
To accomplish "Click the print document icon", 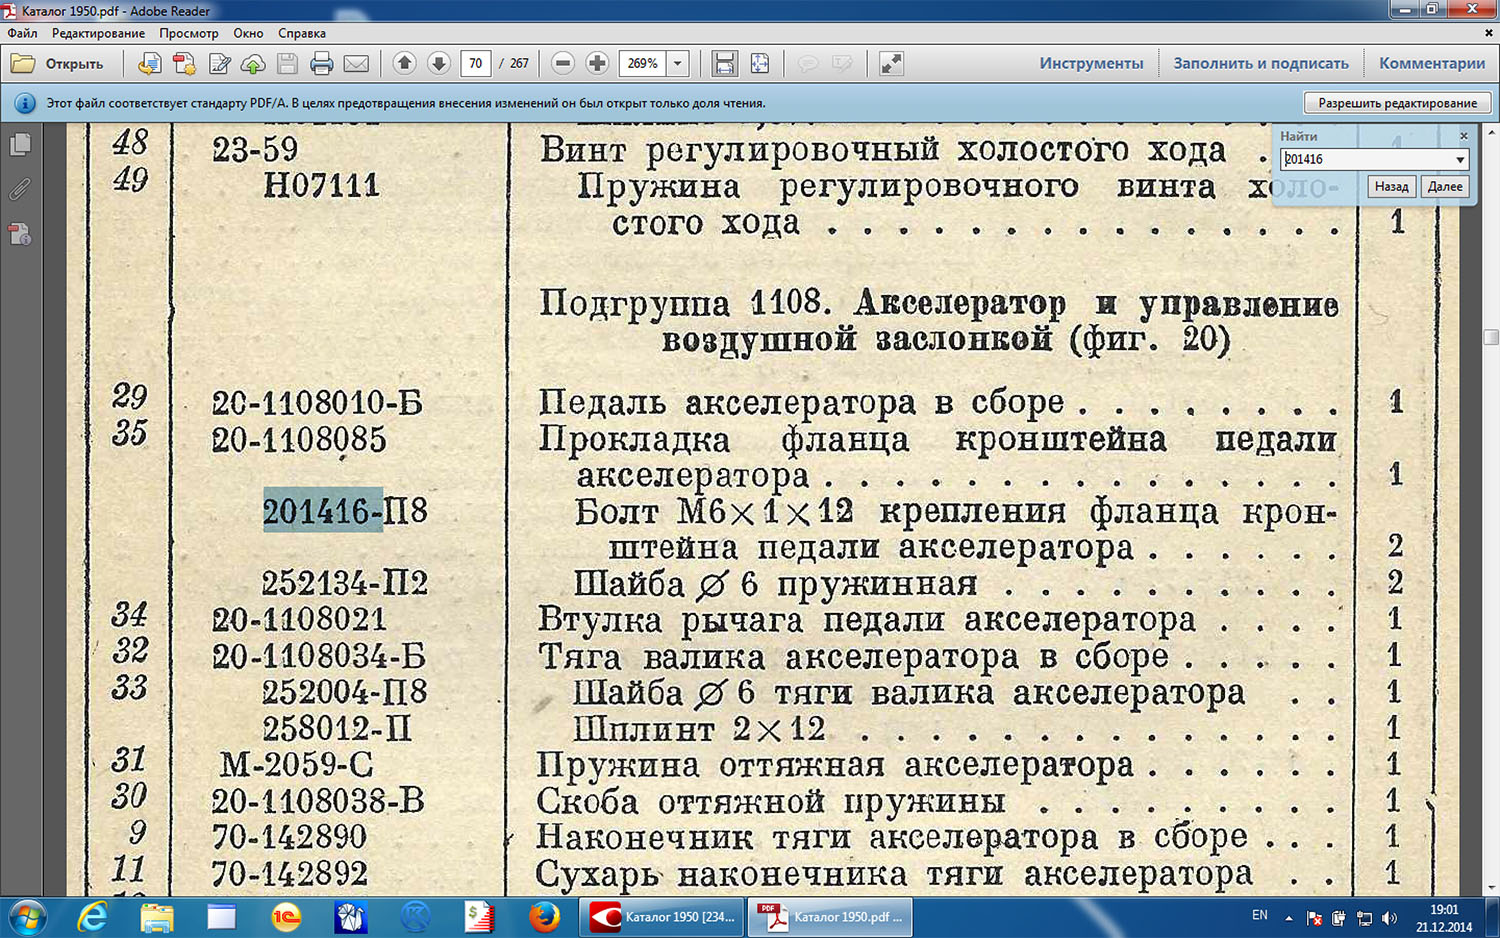I will 321,64.
